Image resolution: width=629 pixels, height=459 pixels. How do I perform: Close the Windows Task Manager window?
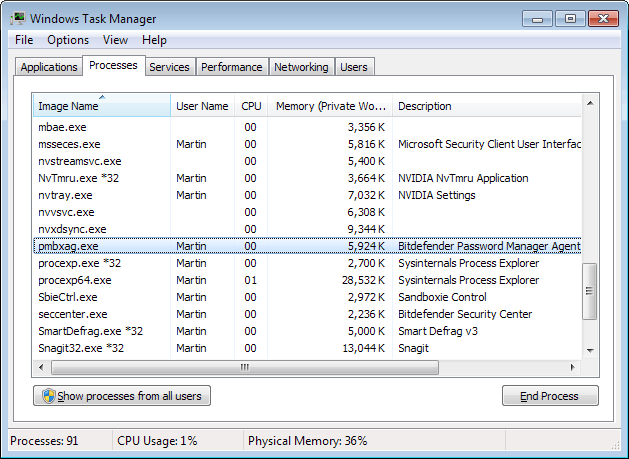pyautogui.click(x=603, y=18)
